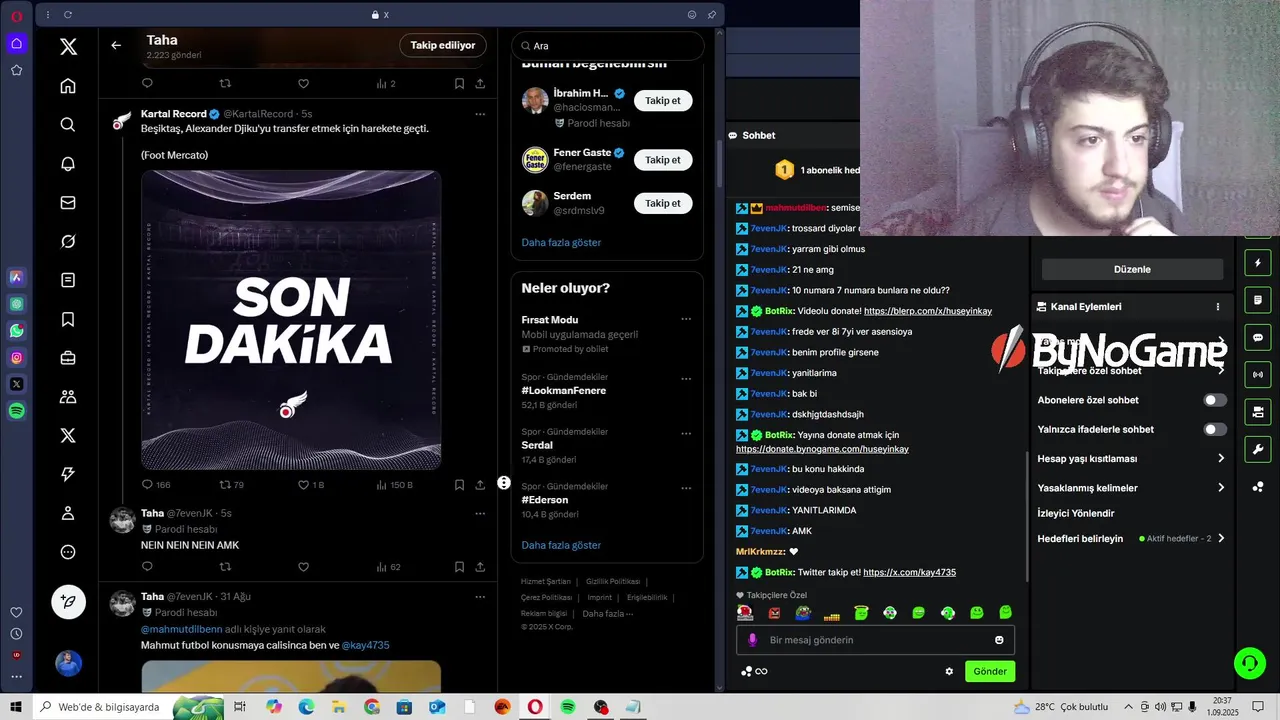This screenshot has height=720, width=1280.
Task: Open Spotify in Opera sidebar
Action: coord(17,411)
